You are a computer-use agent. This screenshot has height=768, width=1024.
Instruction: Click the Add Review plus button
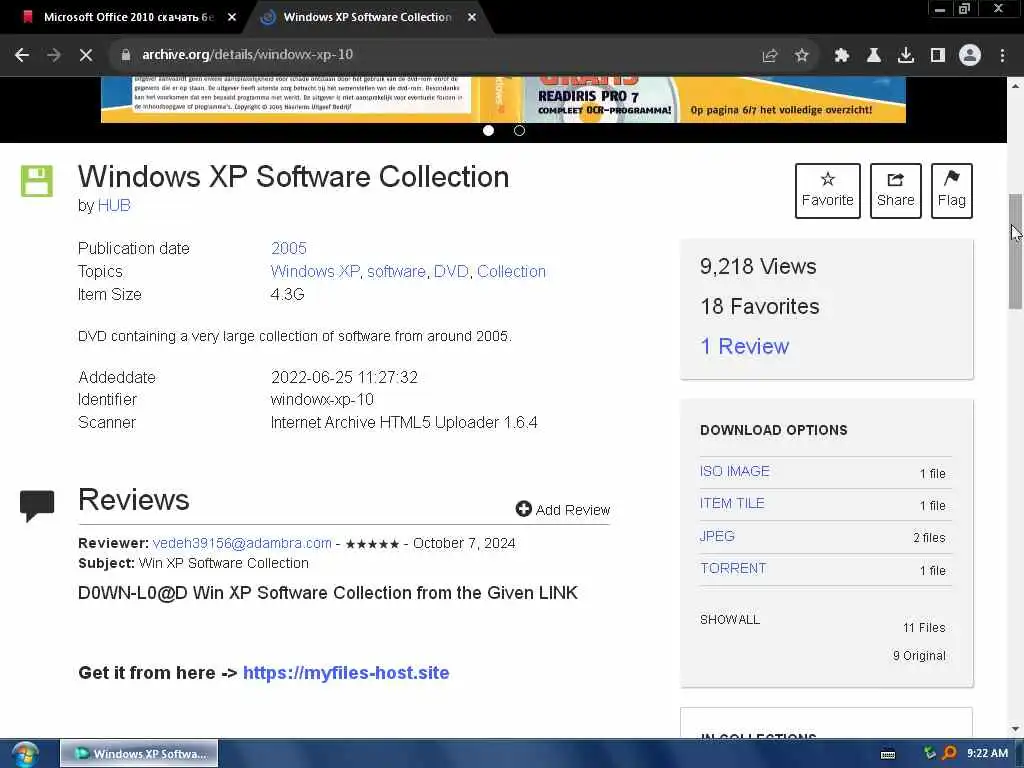pyautogui.click(x=562, y=509)
